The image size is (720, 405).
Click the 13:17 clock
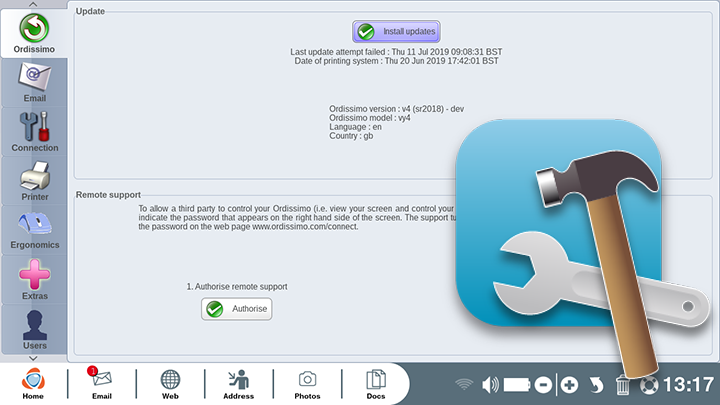[688, 385]
